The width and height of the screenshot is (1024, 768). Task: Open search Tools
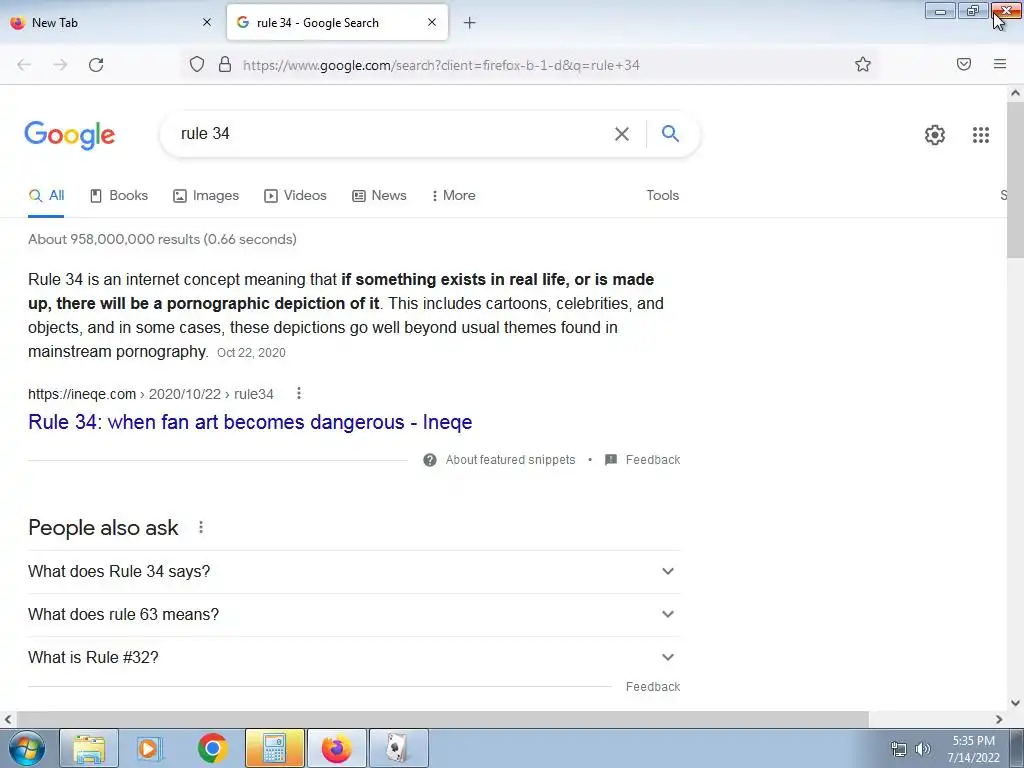(x=662, y=195)
